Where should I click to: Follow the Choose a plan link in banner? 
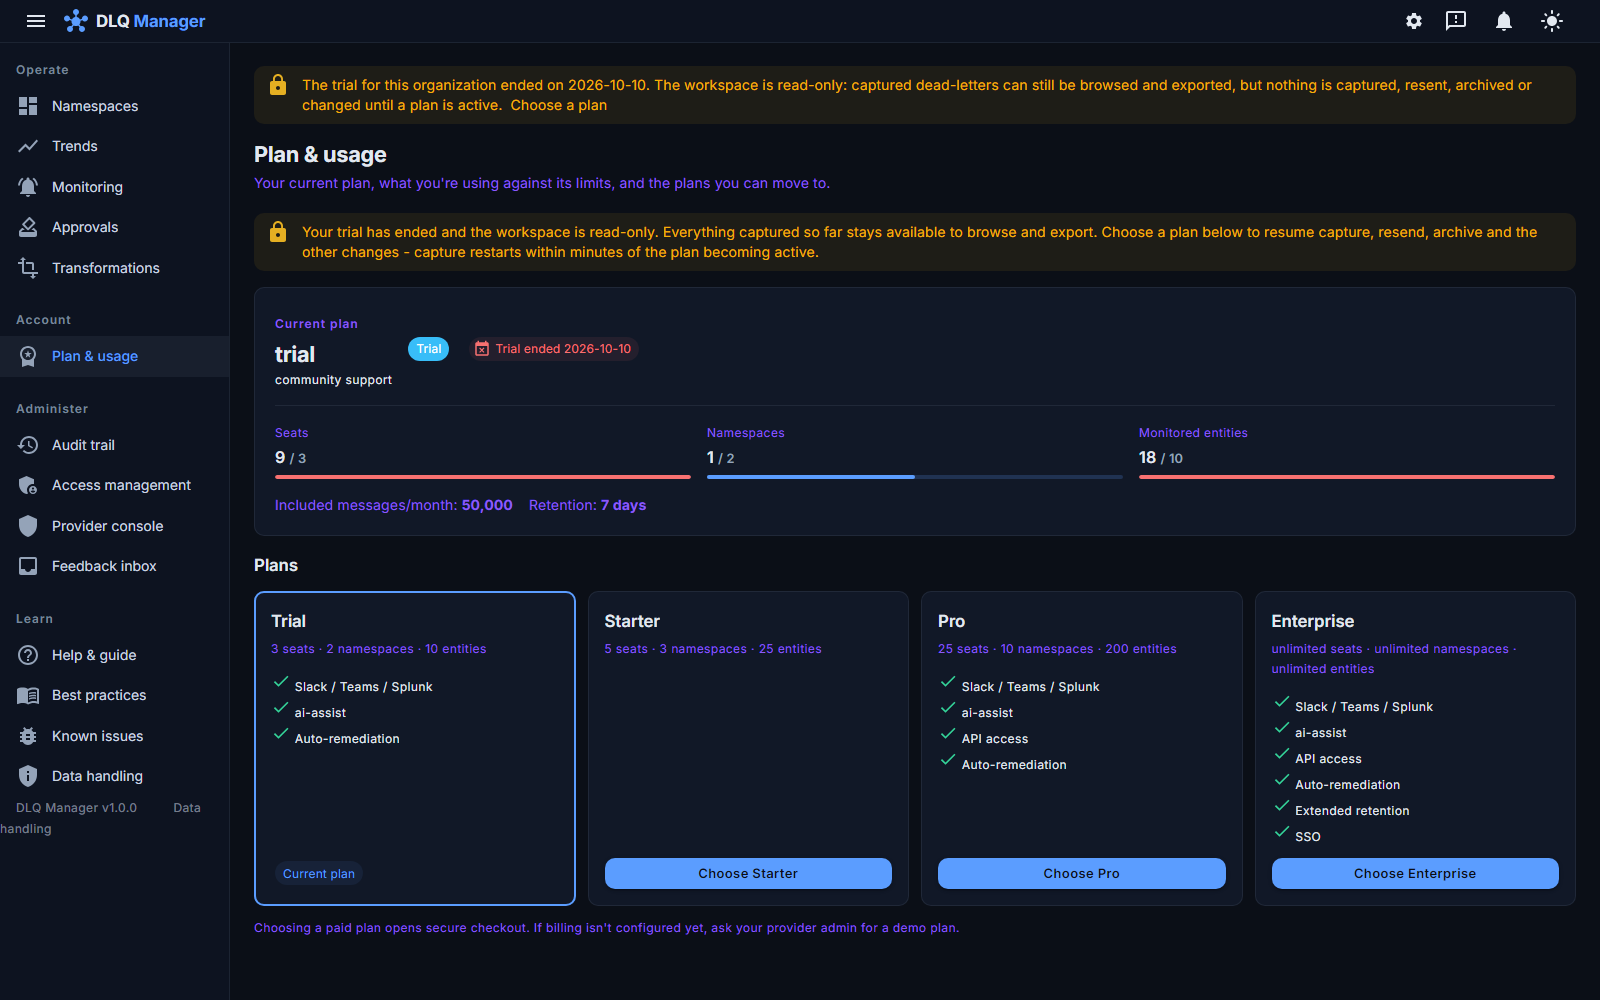point(558,105)
